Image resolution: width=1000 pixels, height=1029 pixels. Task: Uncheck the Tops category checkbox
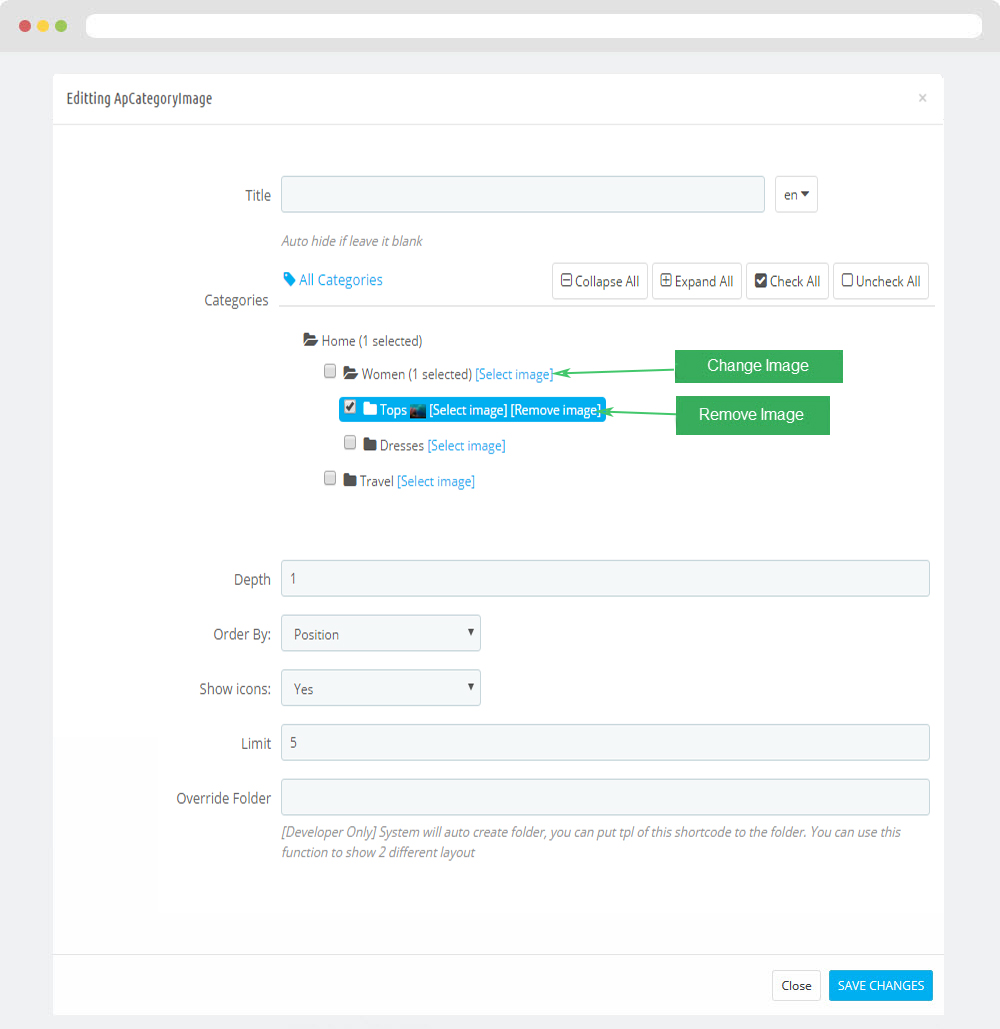click(350, 407)
